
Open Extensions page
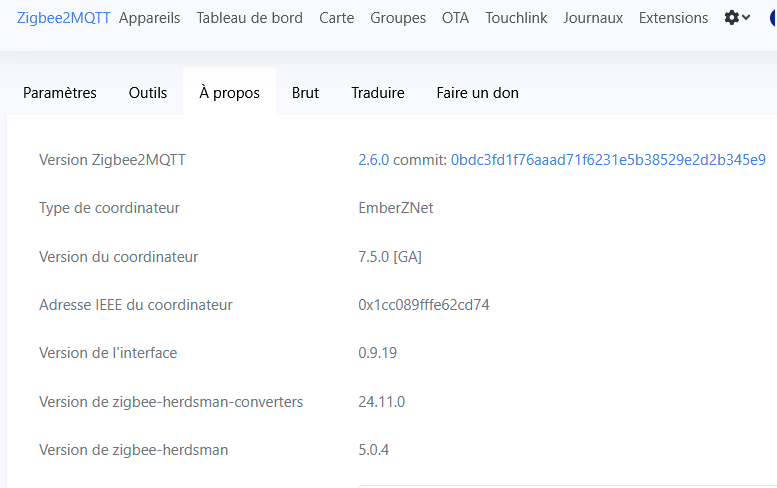pos(673,18)
